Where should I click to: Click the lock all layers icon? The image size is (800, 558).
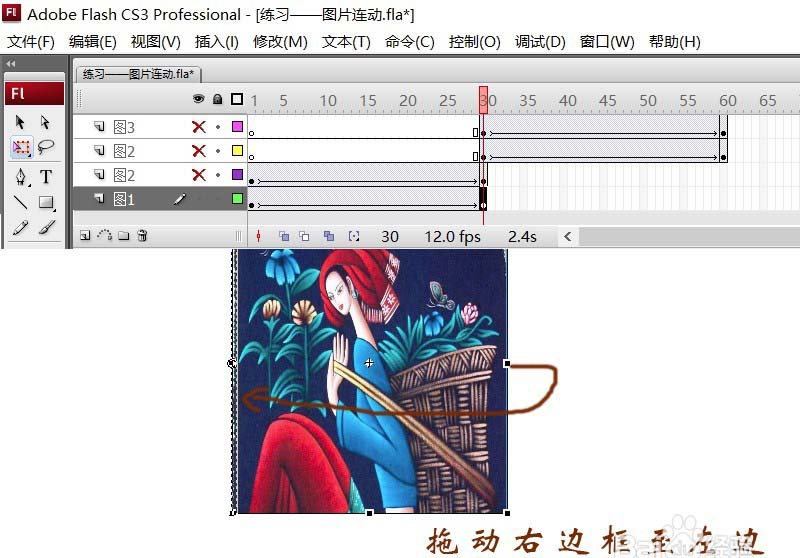[x=218, y=99]
